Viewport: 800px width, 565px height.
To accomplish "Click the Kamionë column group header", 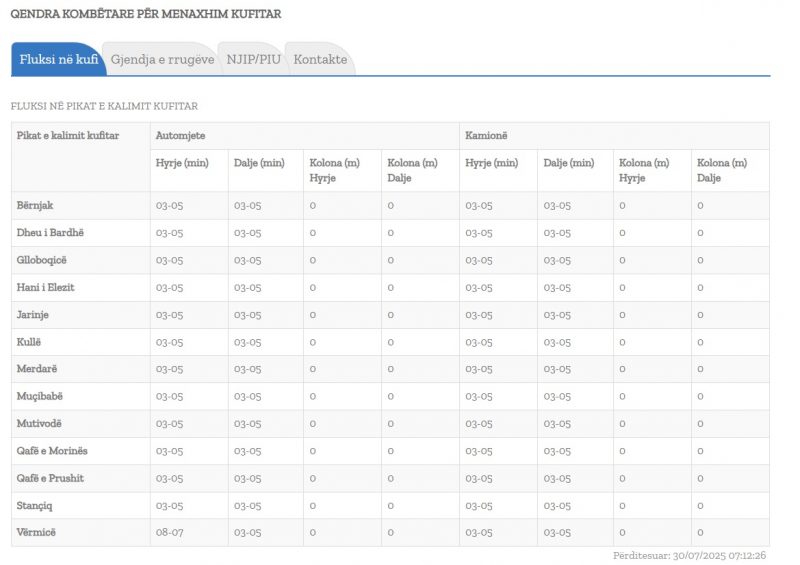I will pyautogui.click(x=487, y=135).
